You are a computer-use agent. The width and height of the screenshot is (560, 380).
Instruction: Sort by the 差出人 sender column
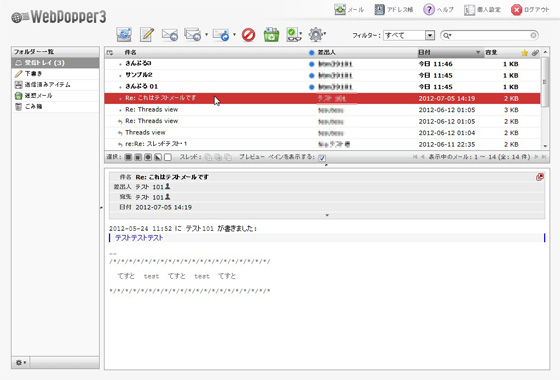point(327,53)
